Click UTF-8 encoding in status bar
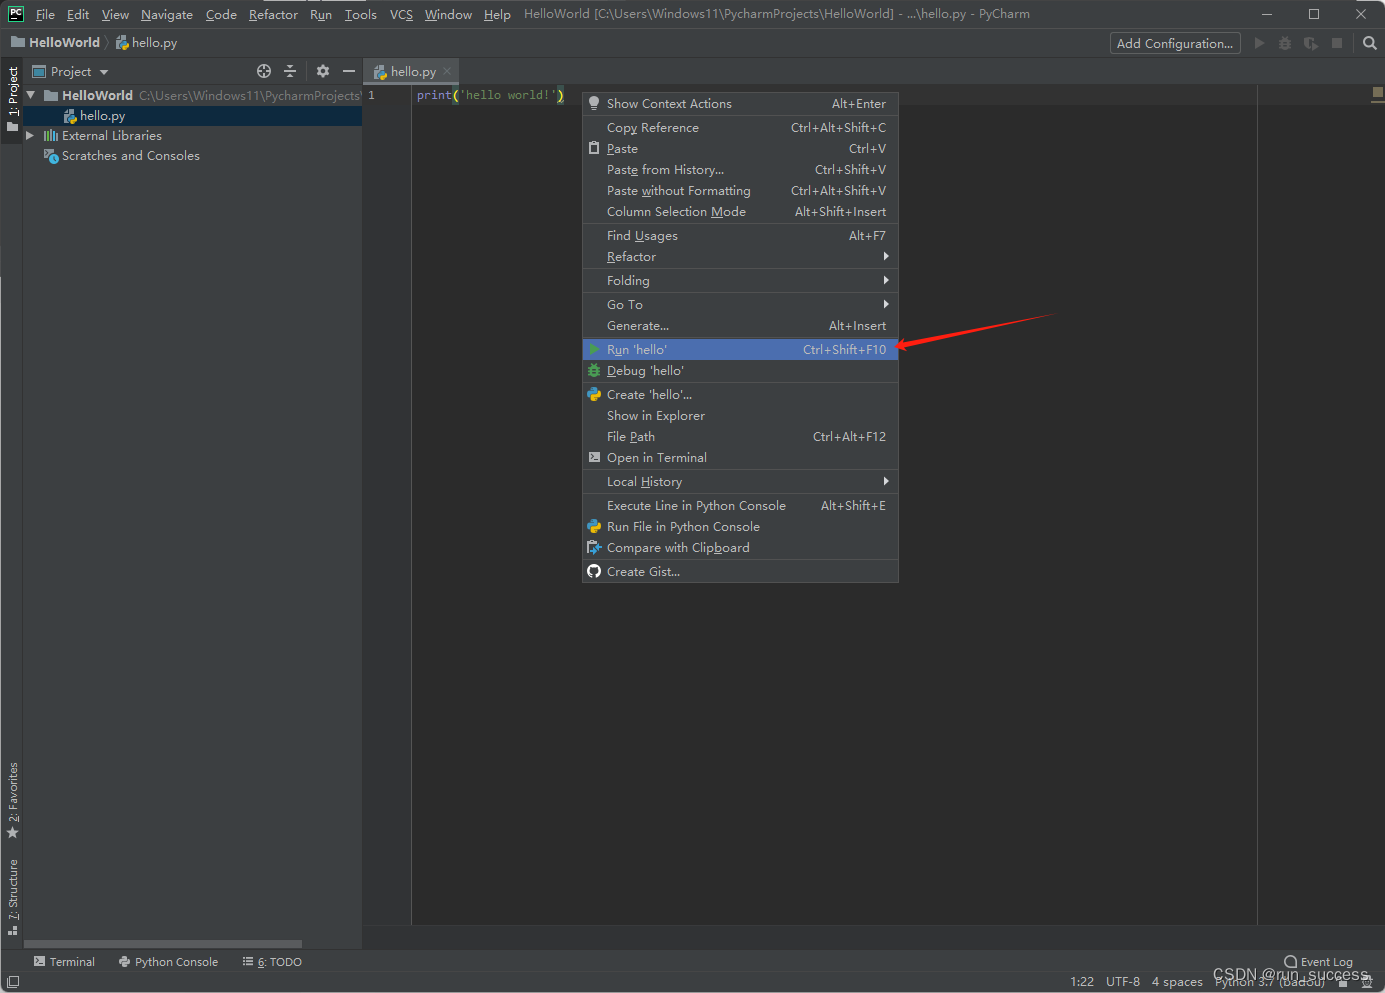1385x993 pixels. click(1123, 982)
